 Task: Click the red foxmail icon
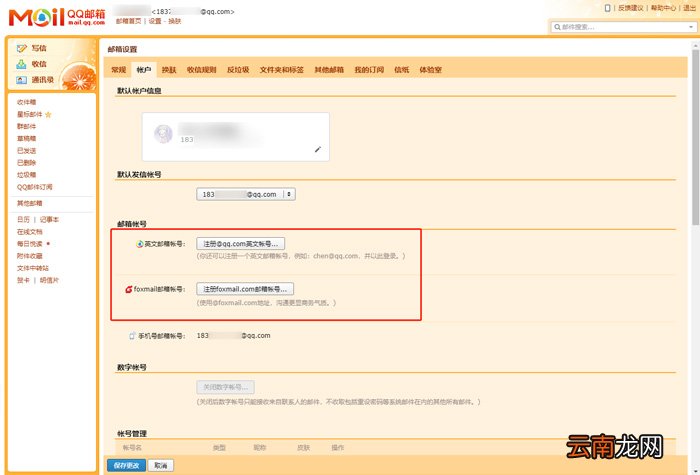coord(129,289)
